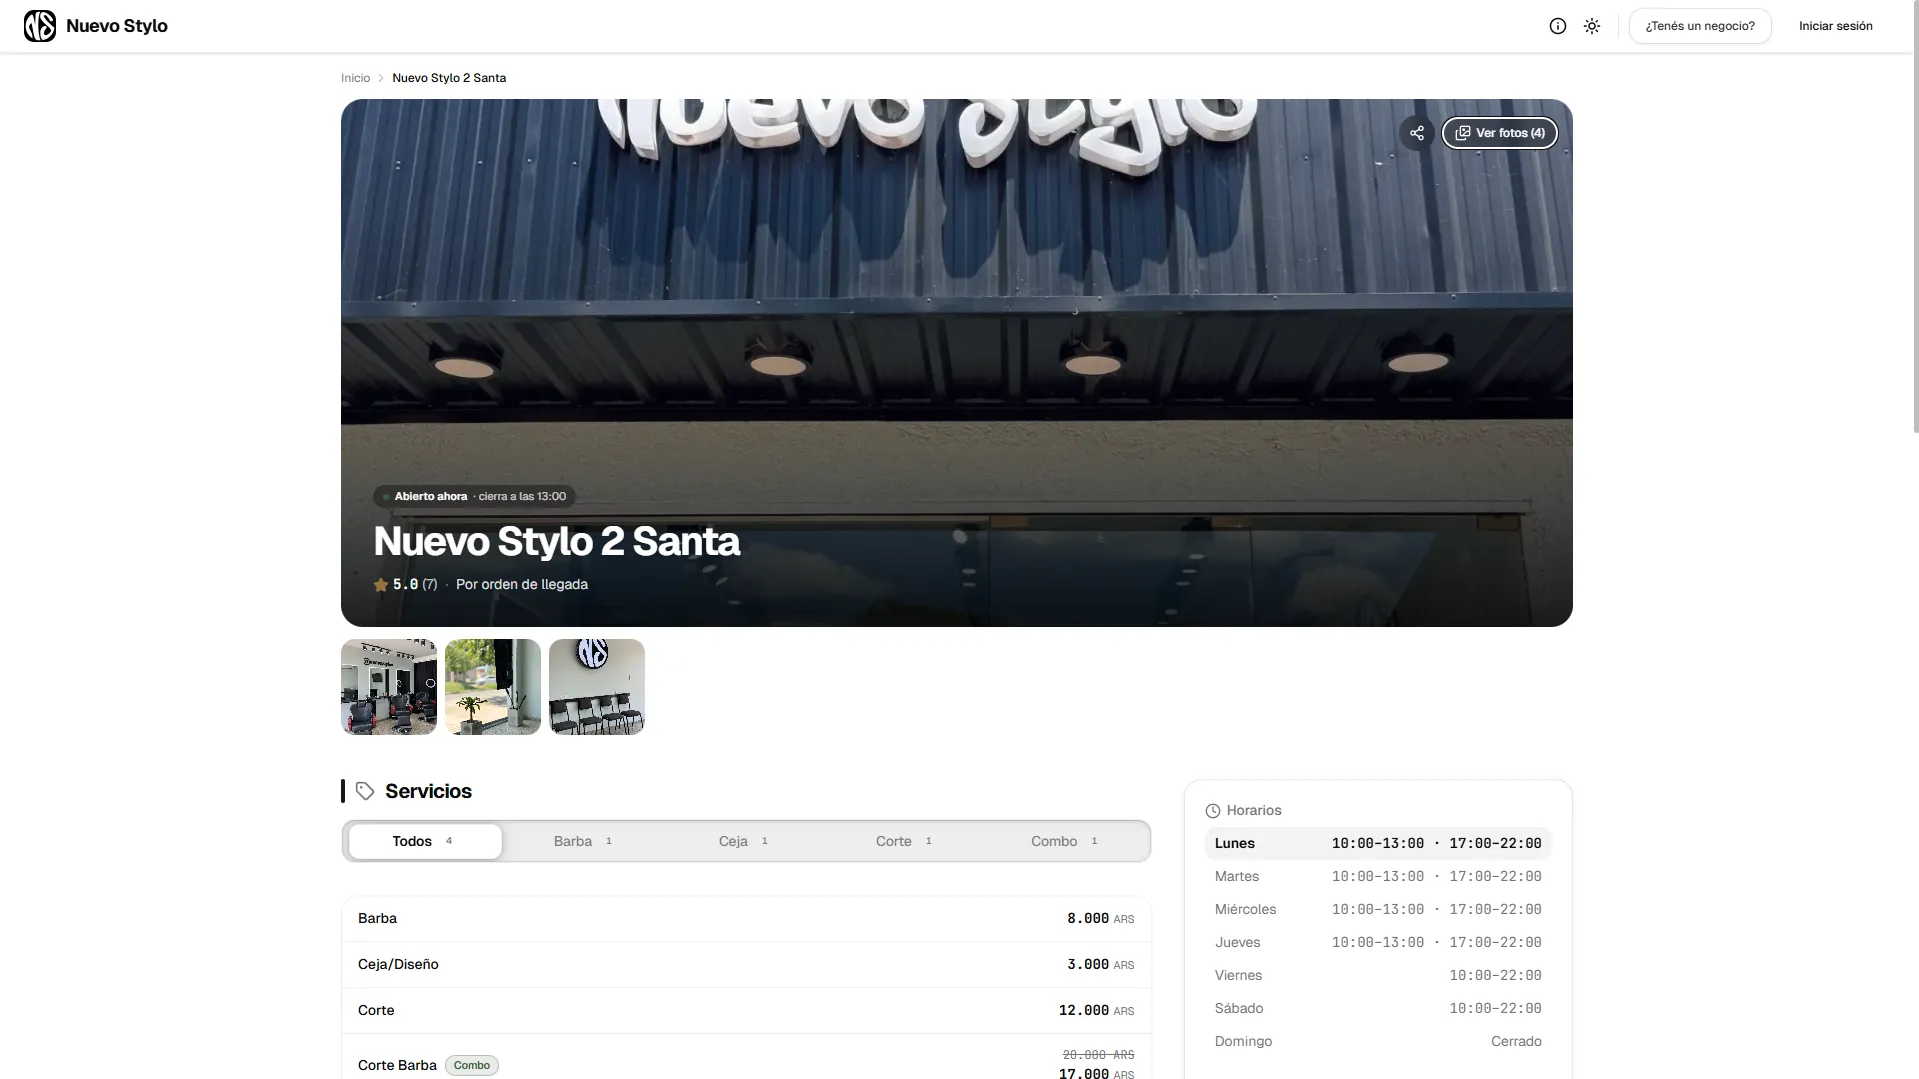Select the Martes schedule row

click(1378, 876)
